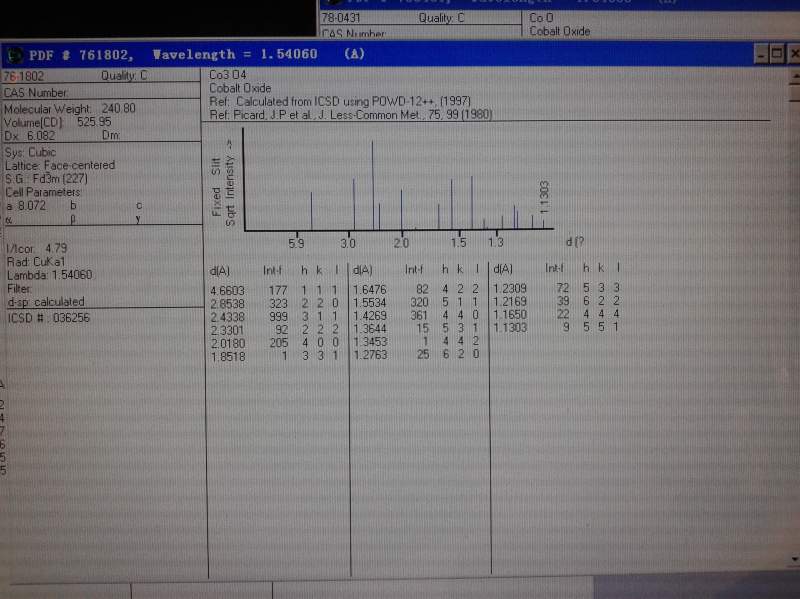Click cell parameter a 8.072
800x599 pixels.
(x=27, y=206)
